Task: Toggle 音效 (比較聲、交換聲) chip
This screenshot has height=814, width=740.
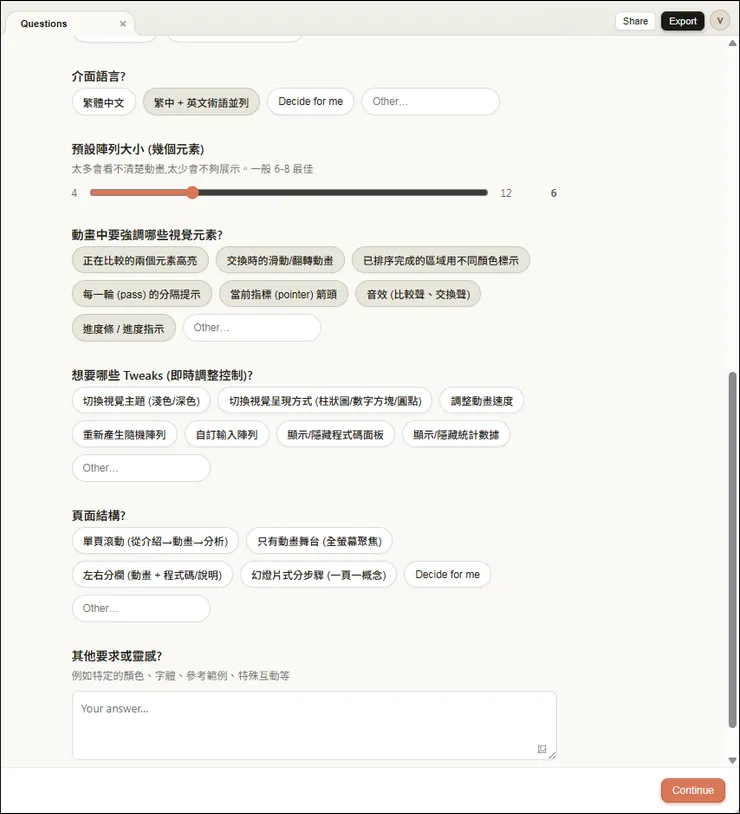Action: click(418, 294)
